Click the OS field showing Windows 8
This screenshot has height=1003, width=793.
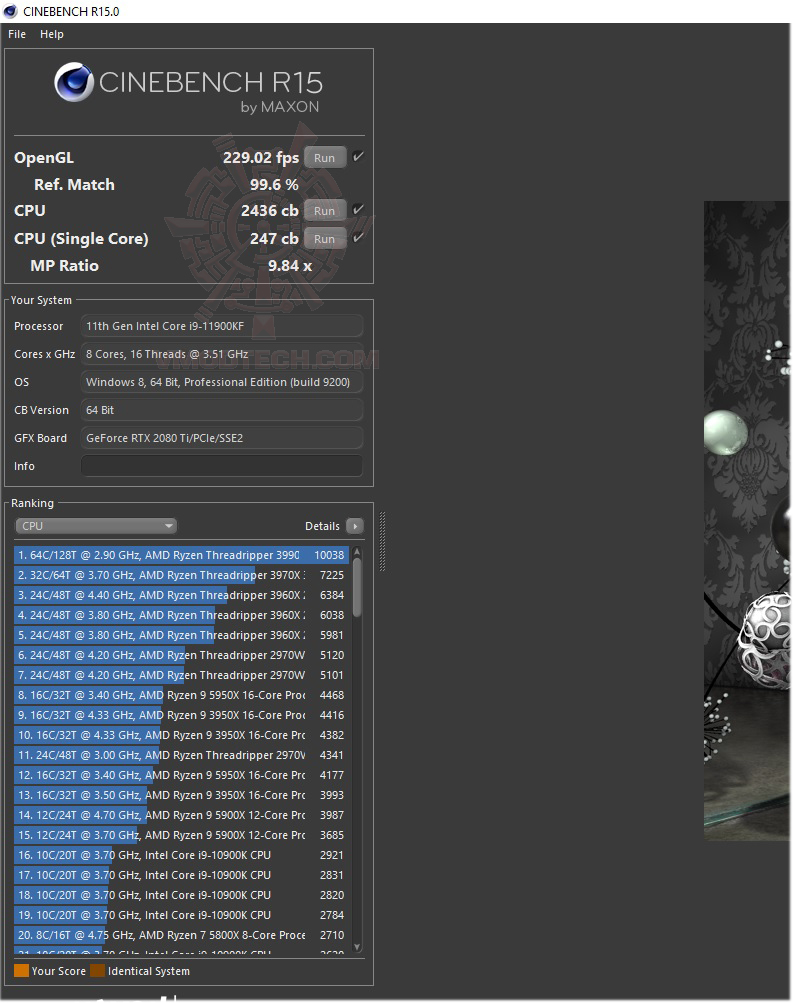pyautogui.click(x=222, y=382)
